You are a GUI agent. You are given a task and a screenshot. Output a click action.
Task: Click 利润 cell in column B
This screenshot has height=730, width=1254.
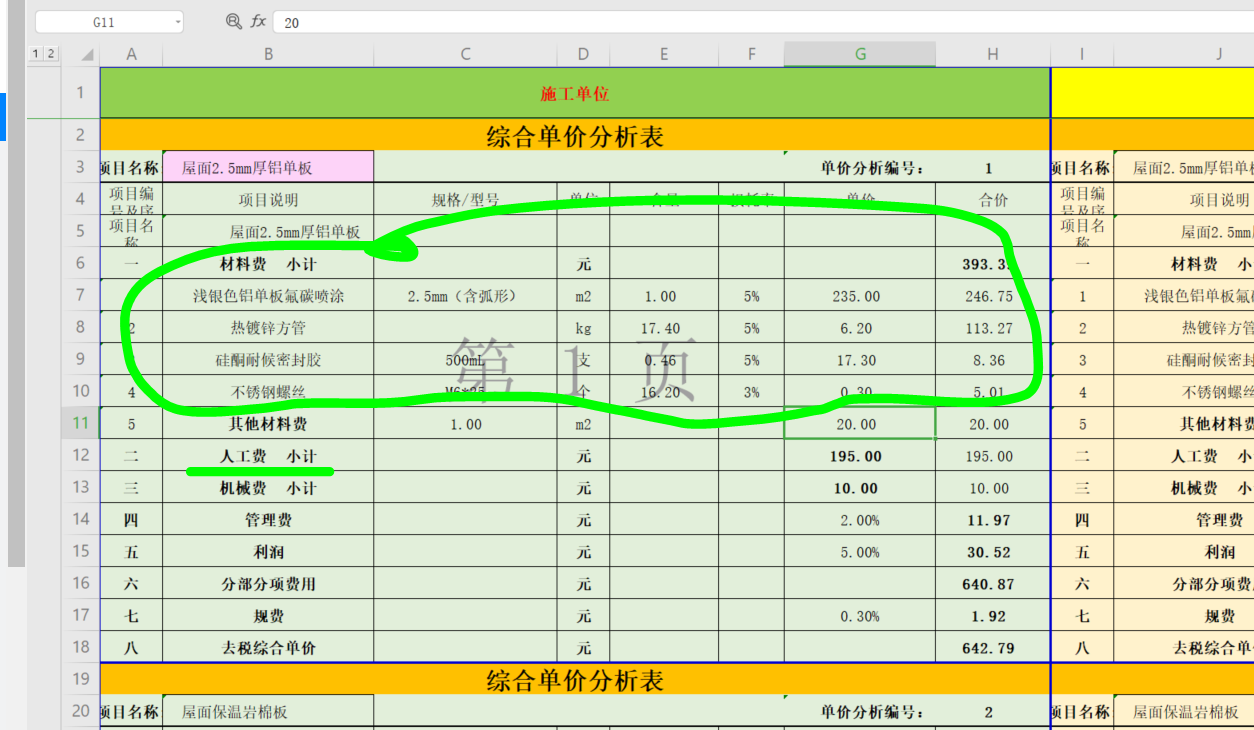268,552
